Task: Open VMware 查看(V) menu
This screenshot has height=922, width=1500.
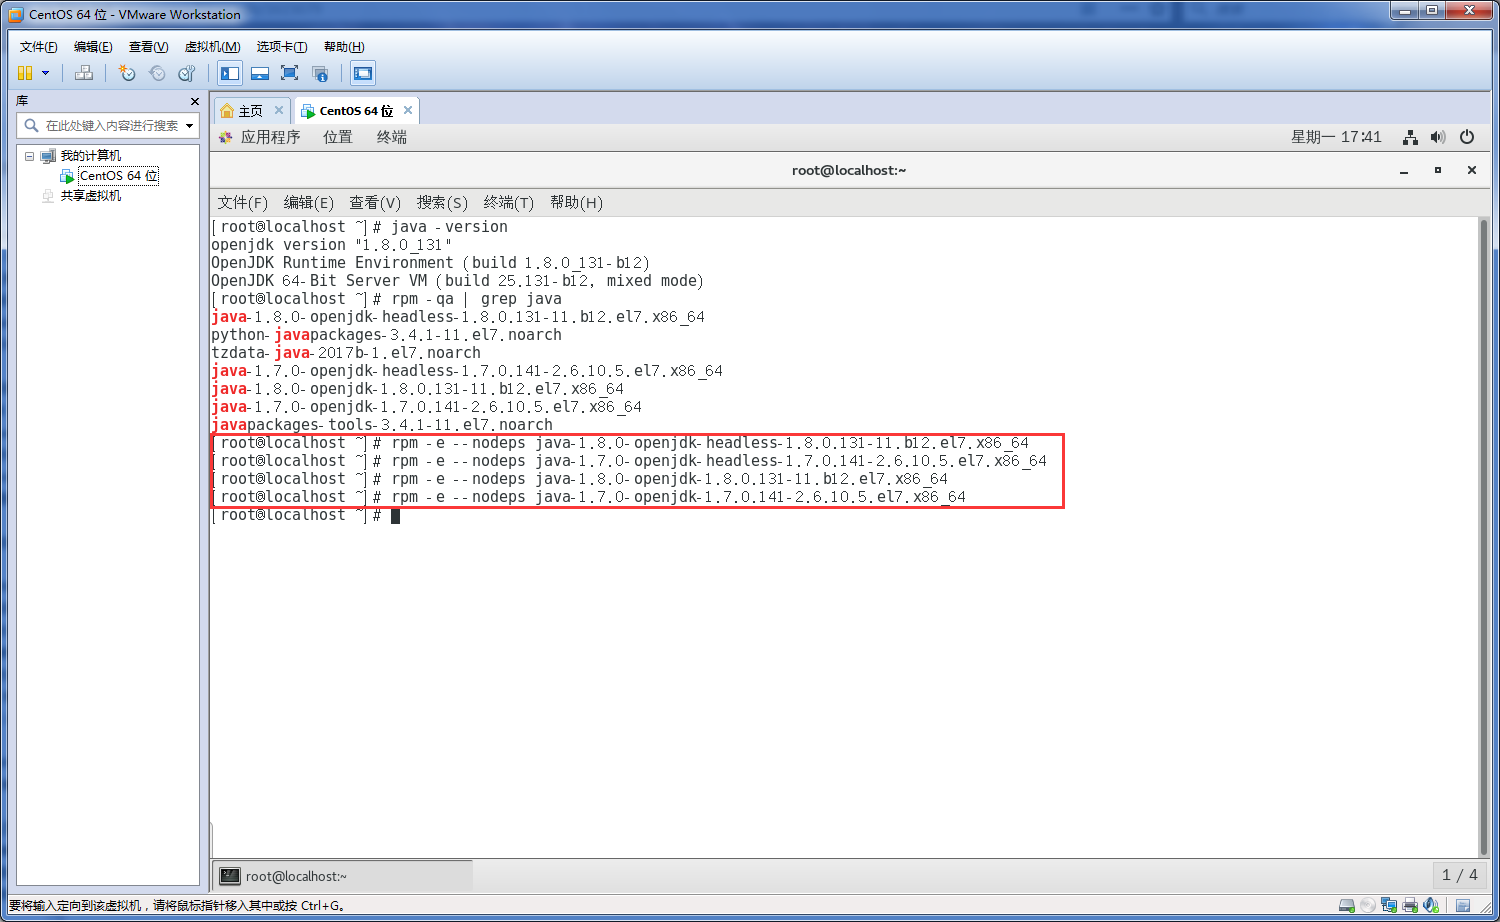Action: coord(148,47)
